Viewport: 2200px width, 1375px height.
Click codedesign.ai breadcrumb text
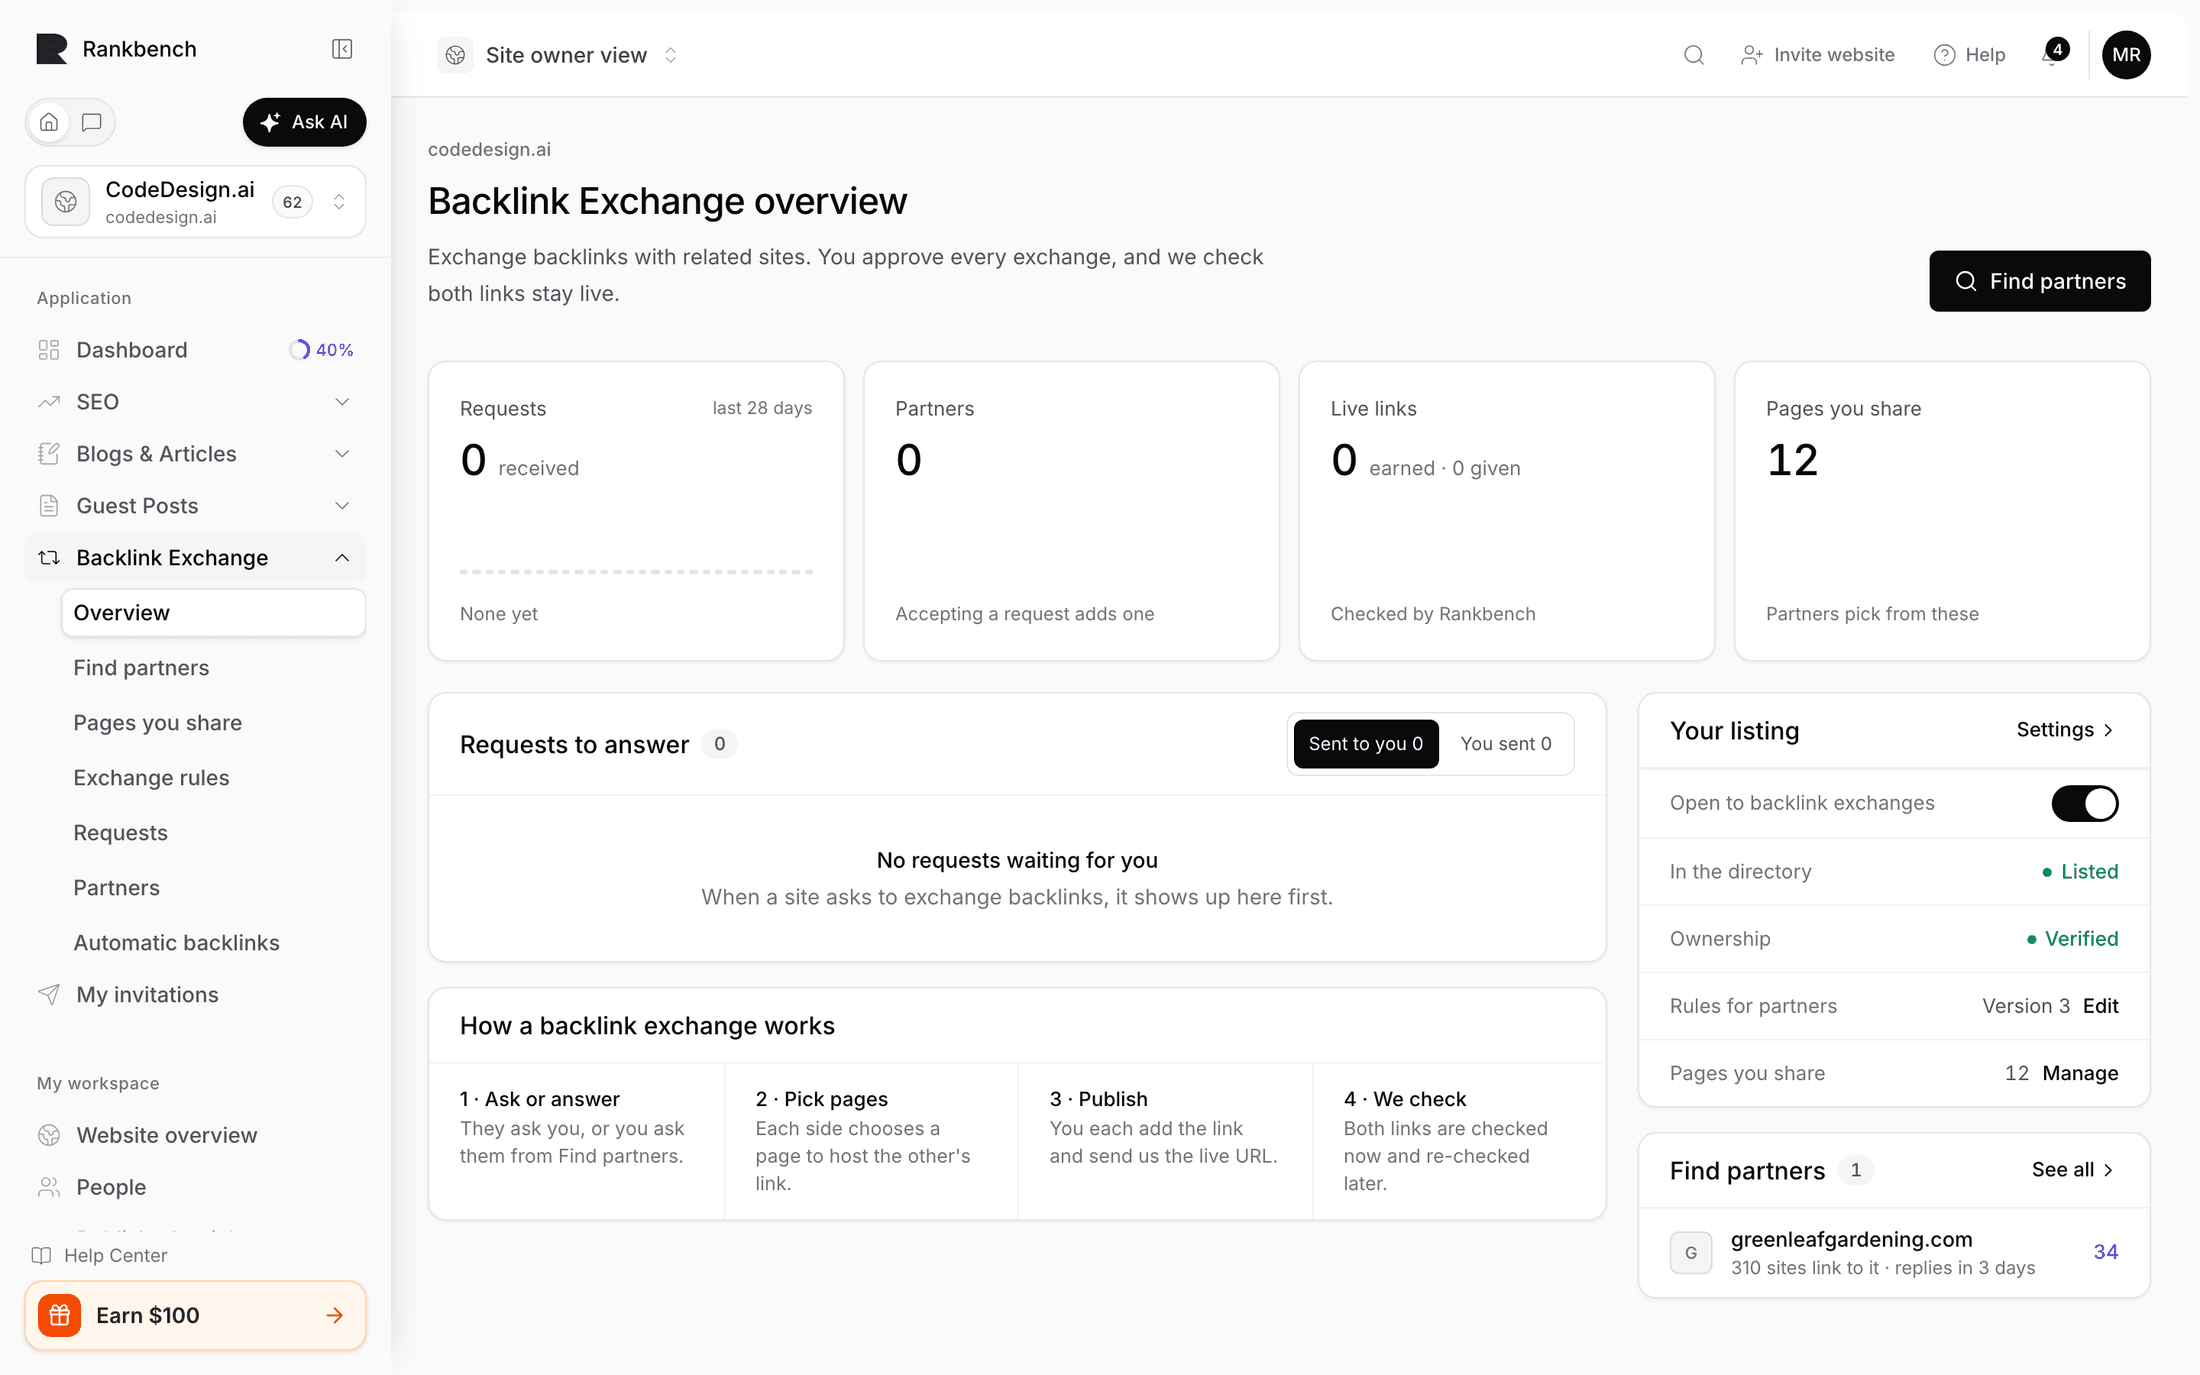coord(489,149)
